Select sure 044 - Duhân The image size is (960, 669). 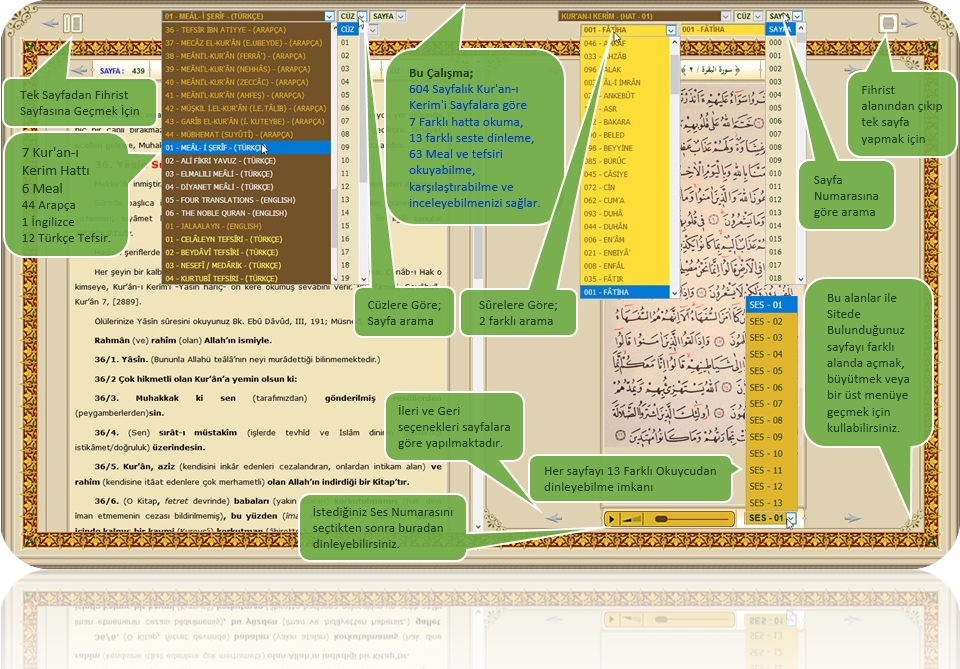click(625, 226)
